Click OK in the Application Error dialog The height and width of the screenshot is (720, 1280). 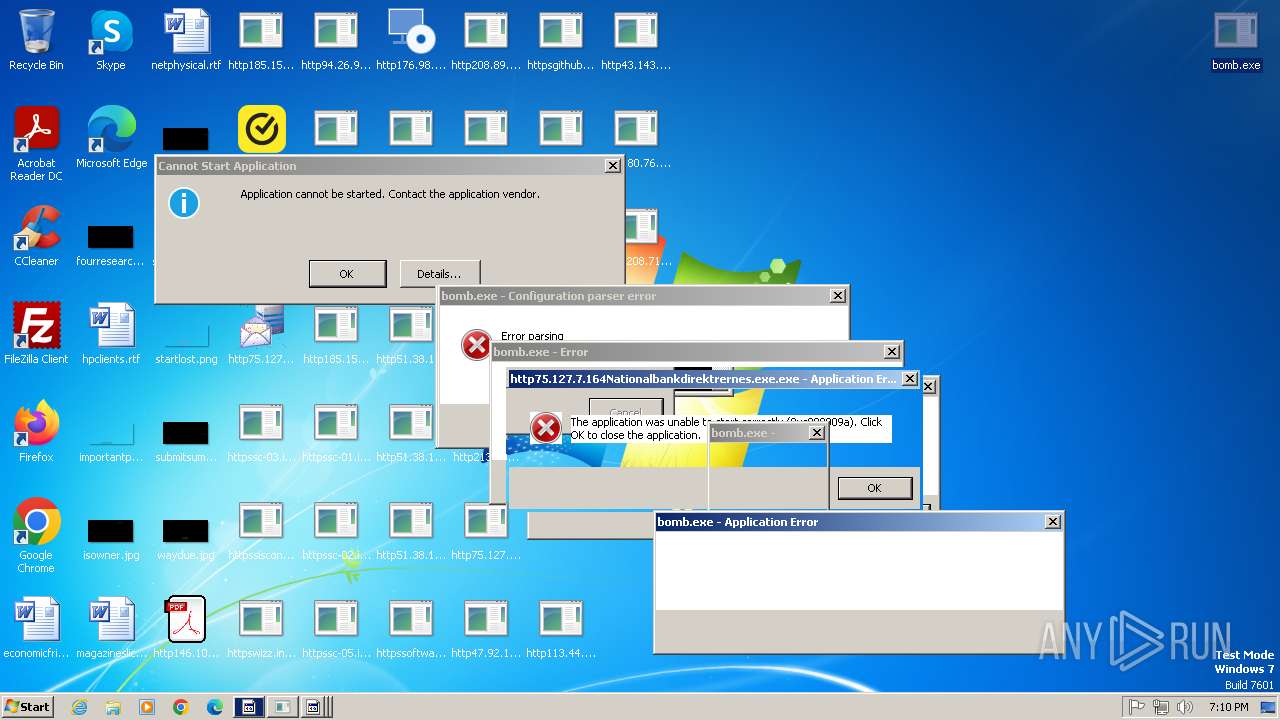874,487
